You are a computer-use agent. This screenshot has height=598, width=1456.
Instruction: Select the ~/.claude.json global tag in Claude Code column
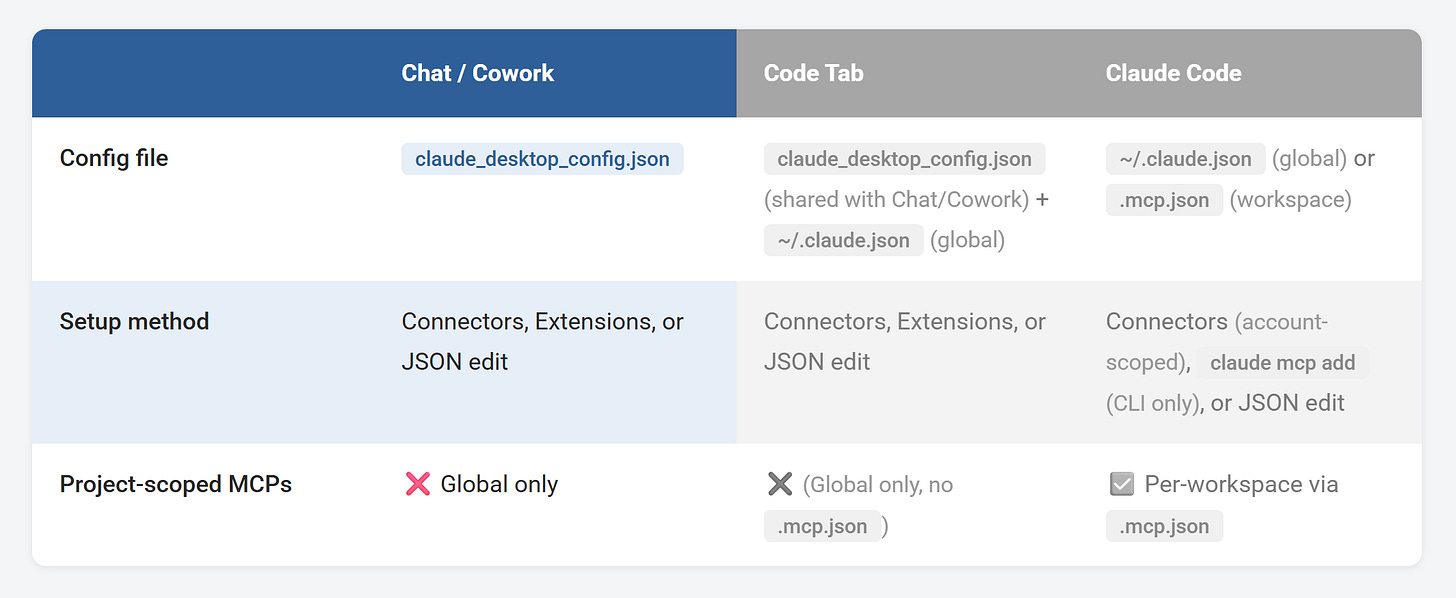[x=1185, y=158]
